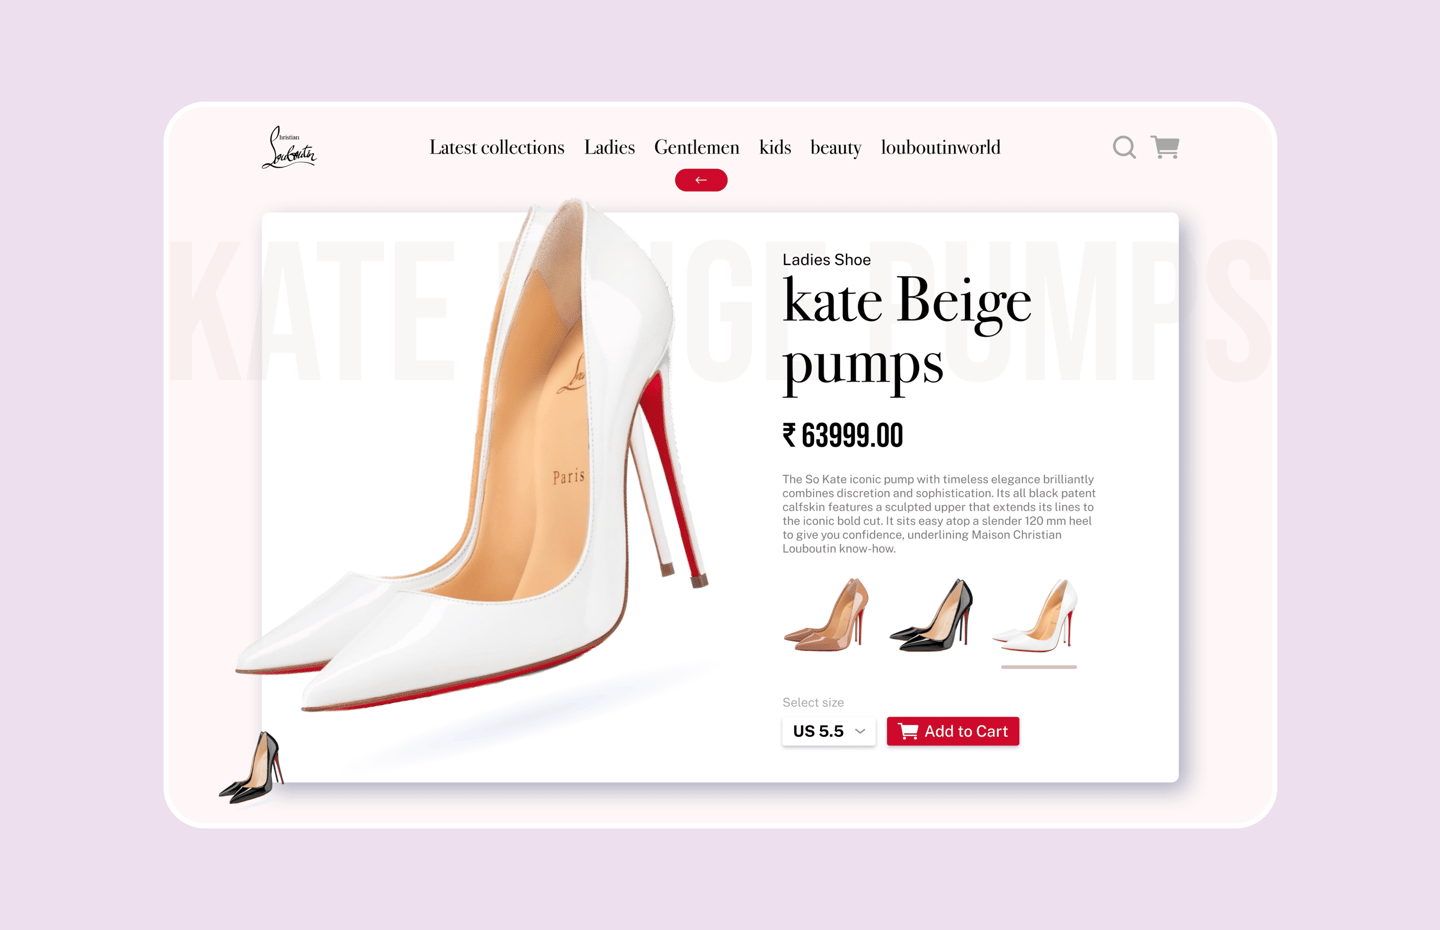Screen dimensions: 1440x930
Task: Choose the black pump thumbnail
Action: click(x=932, y=615)
